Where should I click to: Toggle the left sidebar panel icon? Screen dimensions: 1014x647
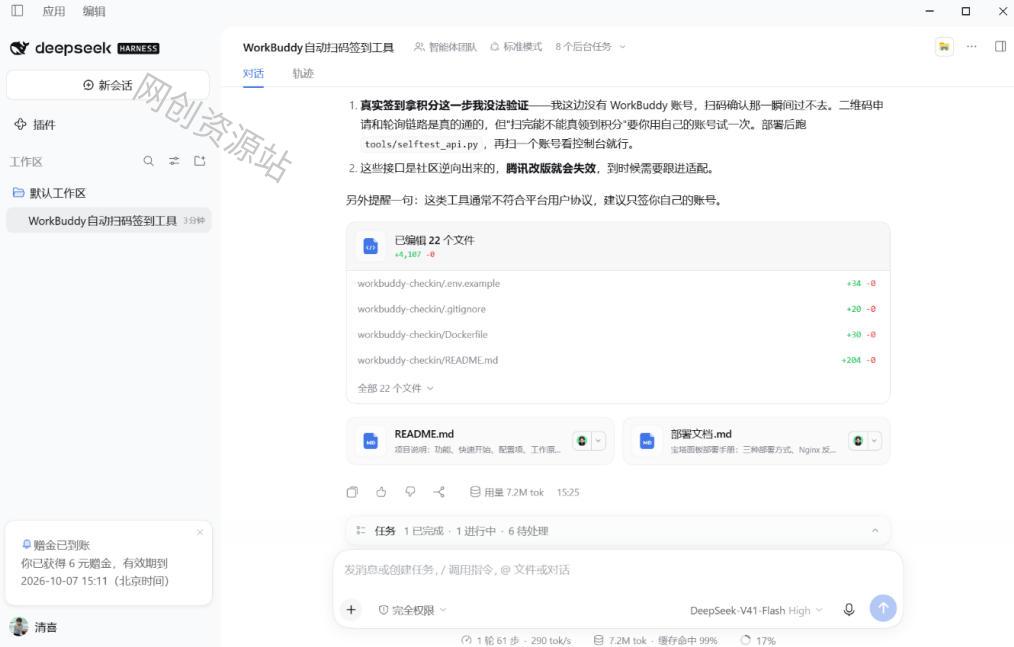pos(17,10)
